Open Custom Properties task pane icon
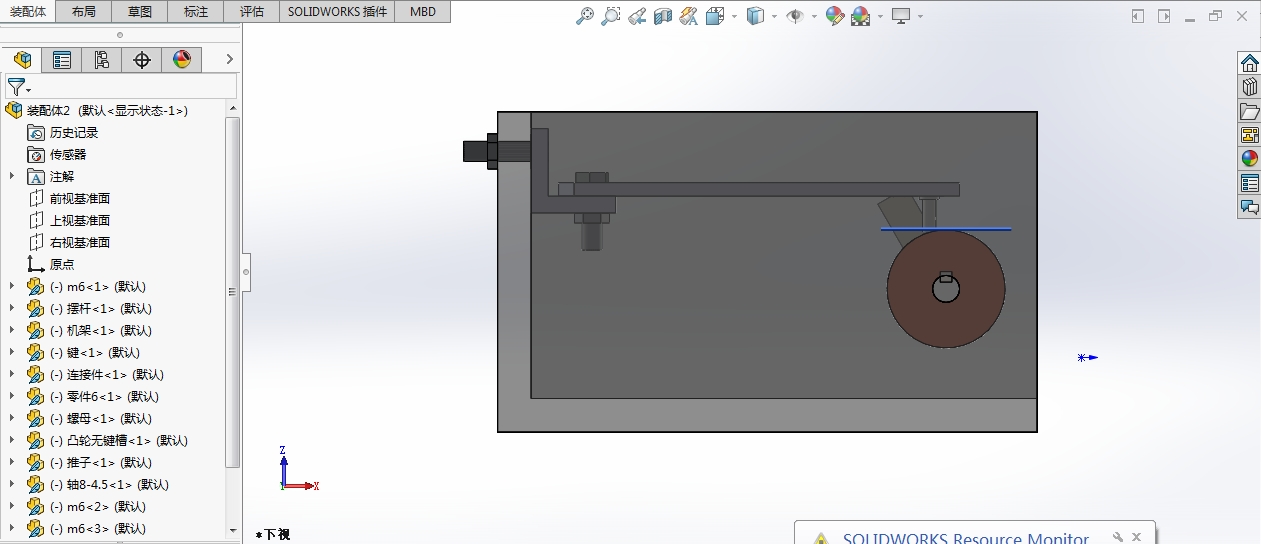This screenshot has width=1261, height=544. coord(1249,183)
